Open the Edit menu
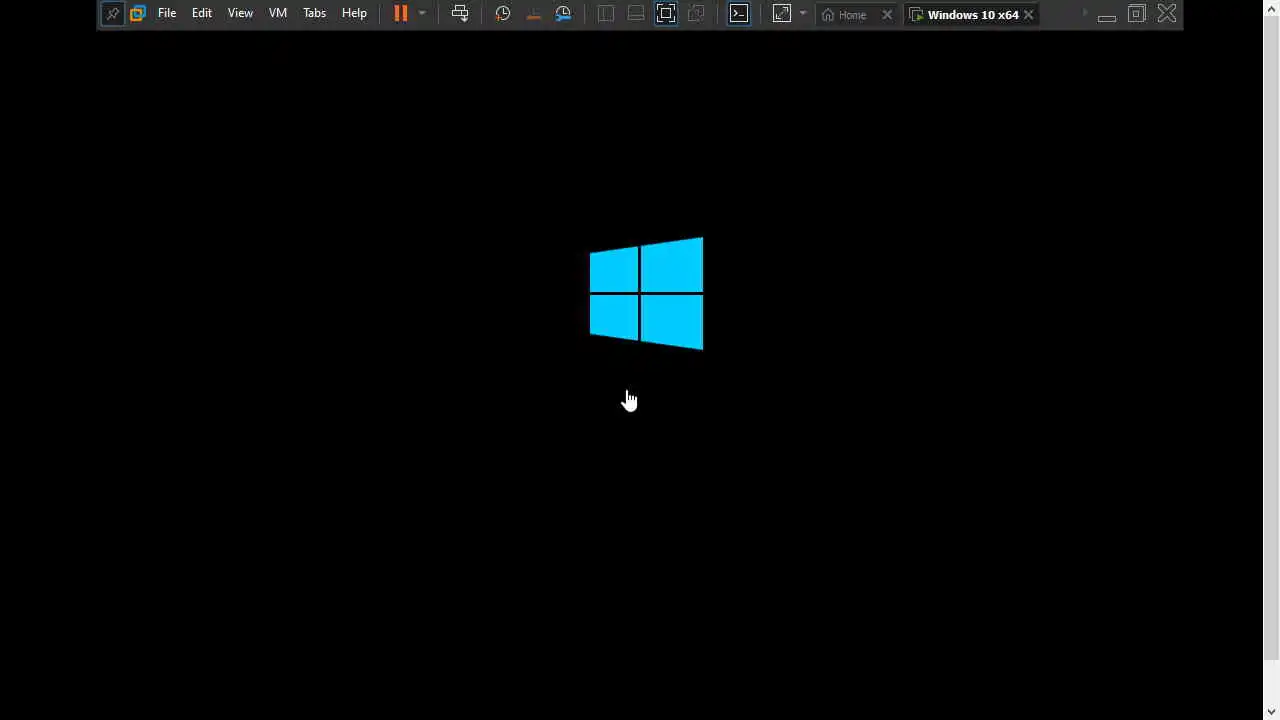Screen dimensions: 1280x720 point(202,13)
